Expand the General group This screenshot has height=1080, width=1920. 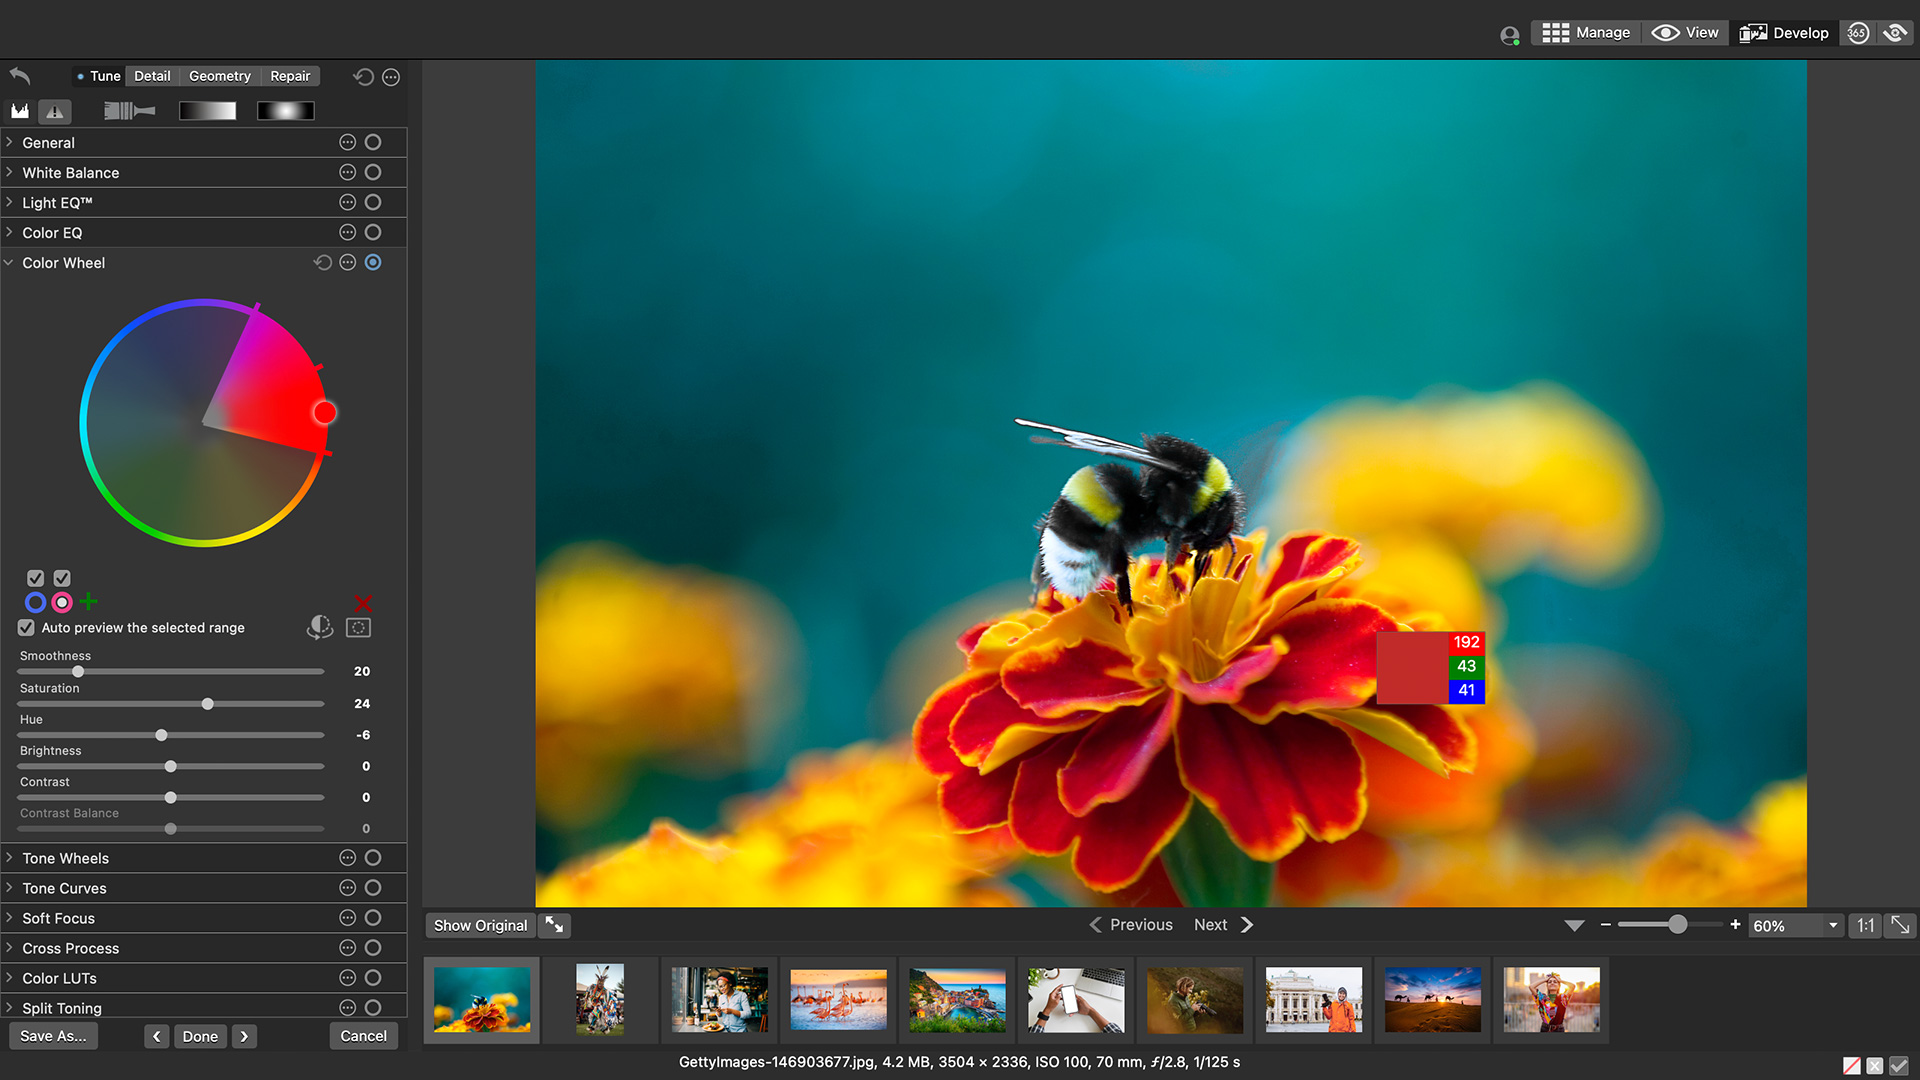click(9, 142)
